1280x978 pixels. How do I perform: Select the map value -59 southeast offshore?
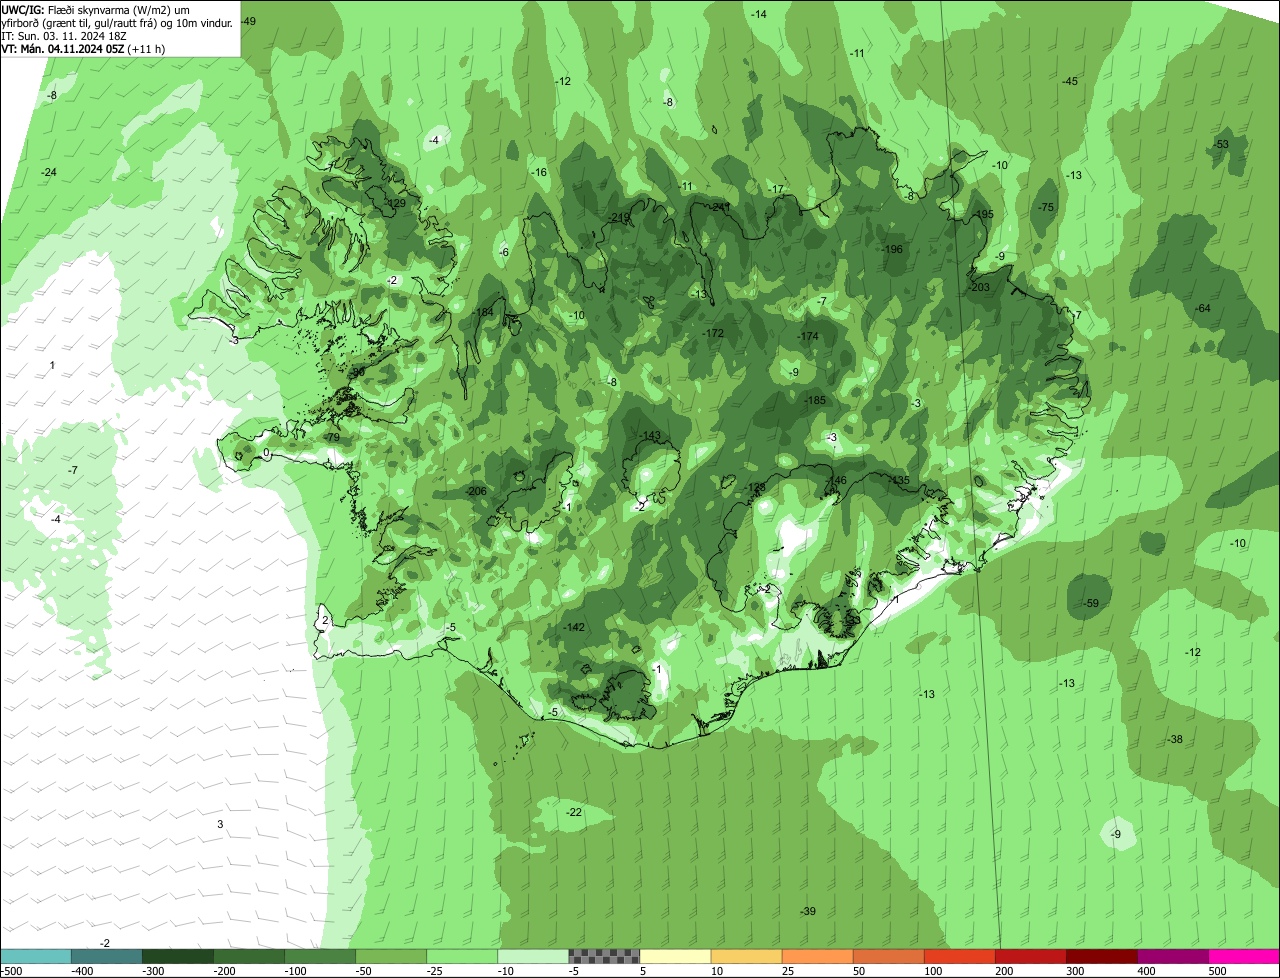pyautogui.click(x=1091, y=603)
